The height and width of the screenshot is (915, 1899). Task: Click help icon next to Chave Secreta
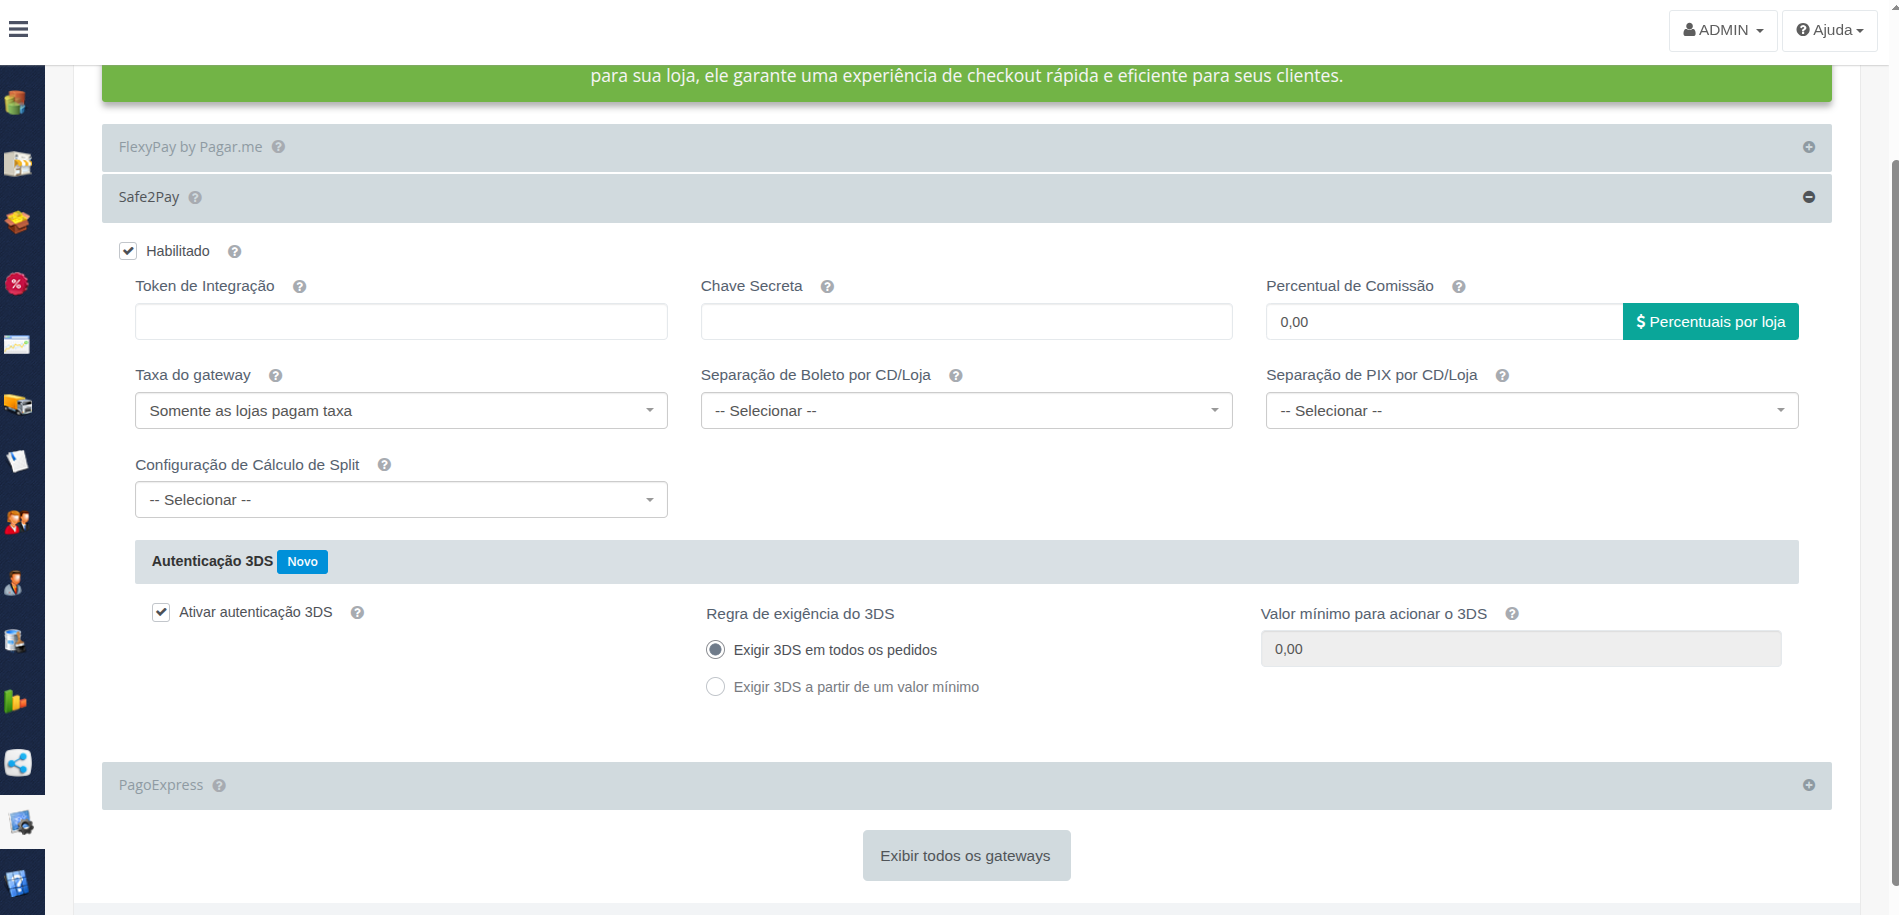click(827, 287)
